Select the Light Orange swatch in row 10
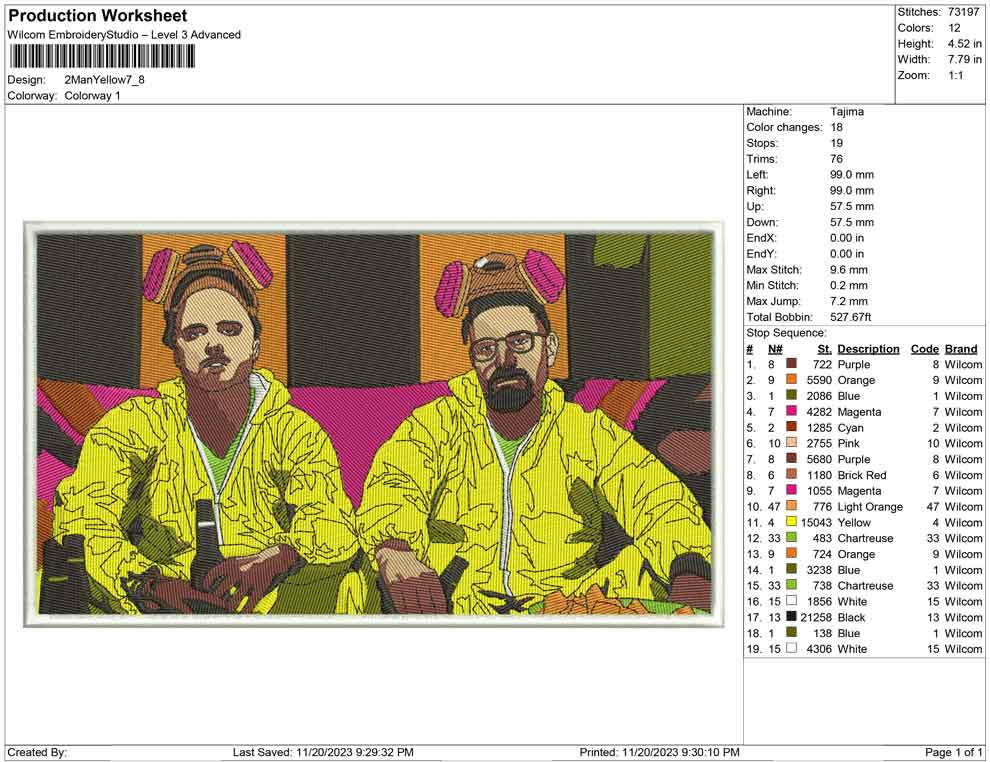Image resolution: width=990 pixels, height=762 pixels. pos(791,506)
